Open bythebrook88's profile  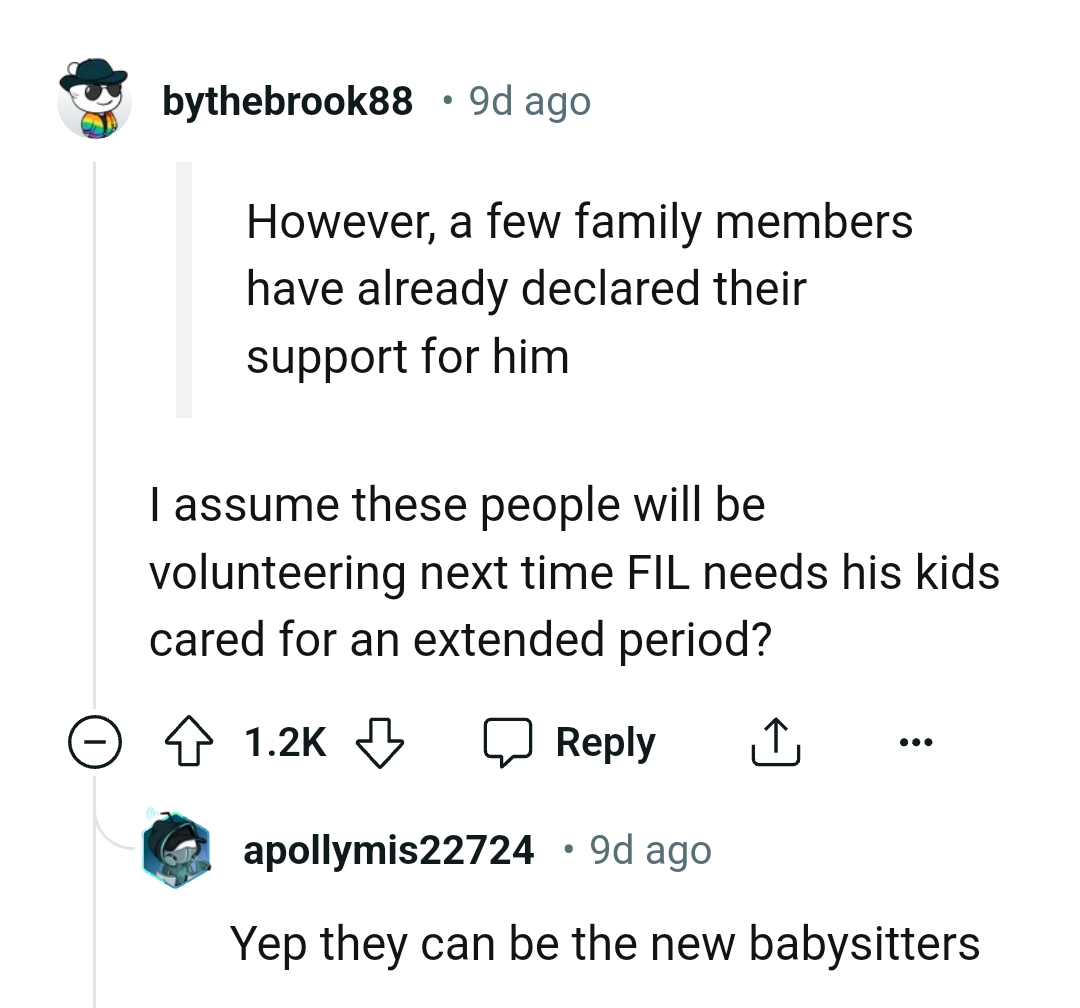pos(288,100)
